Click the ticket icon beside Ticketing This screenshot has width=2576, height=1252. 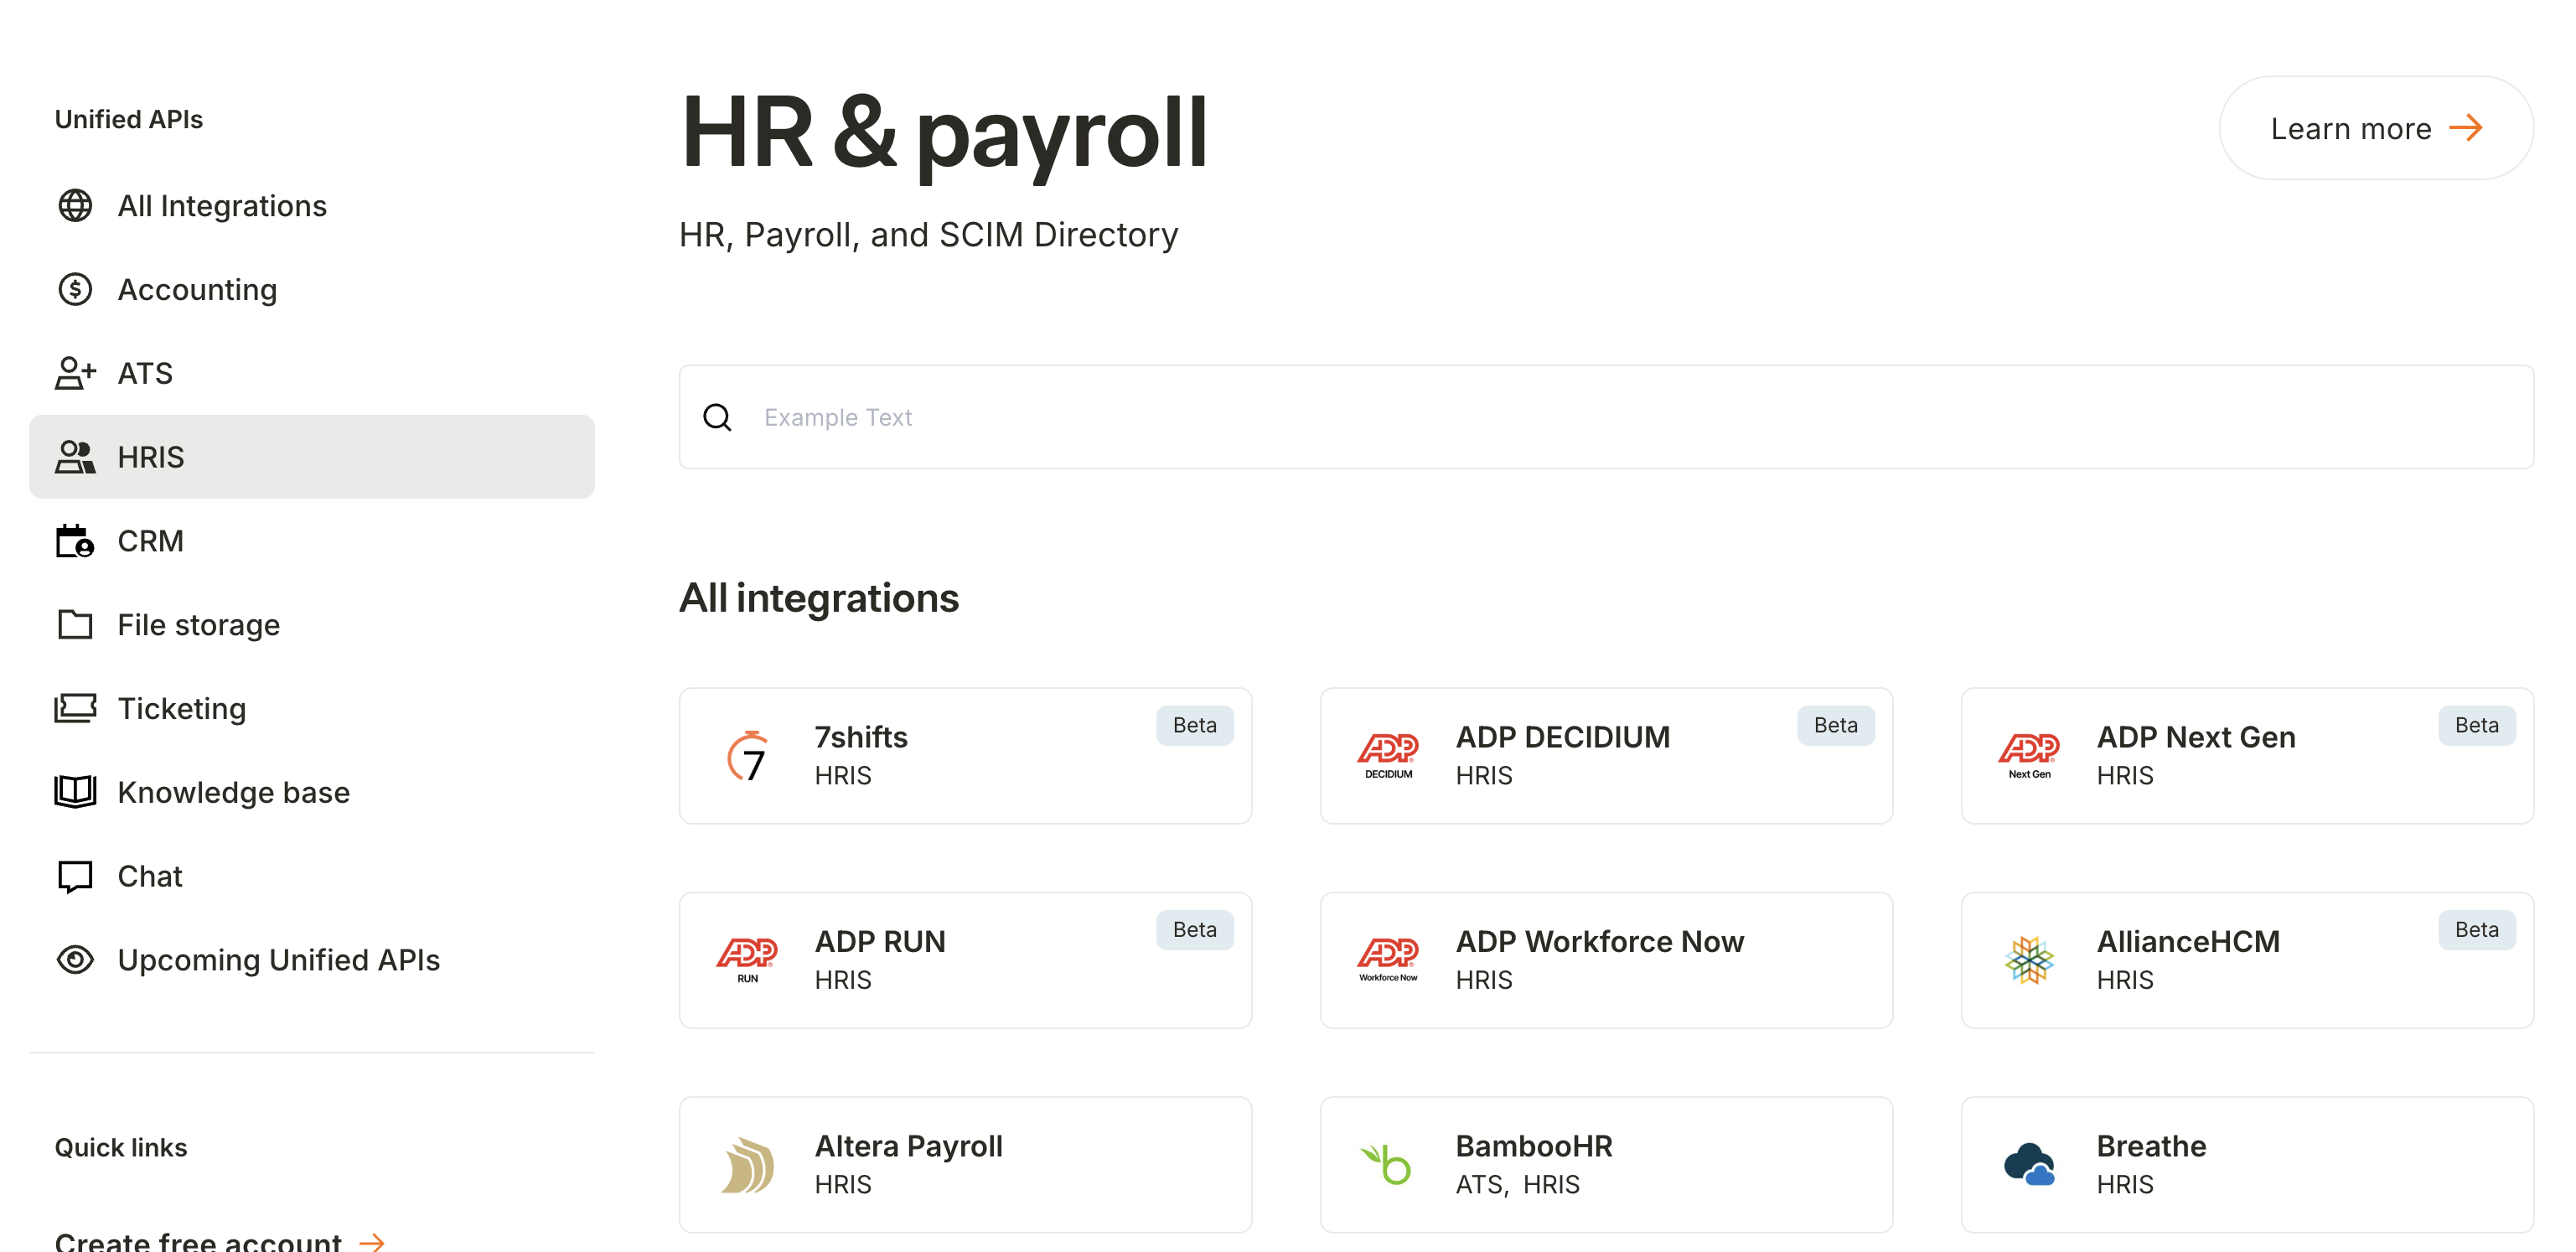(x=75, y=708)
